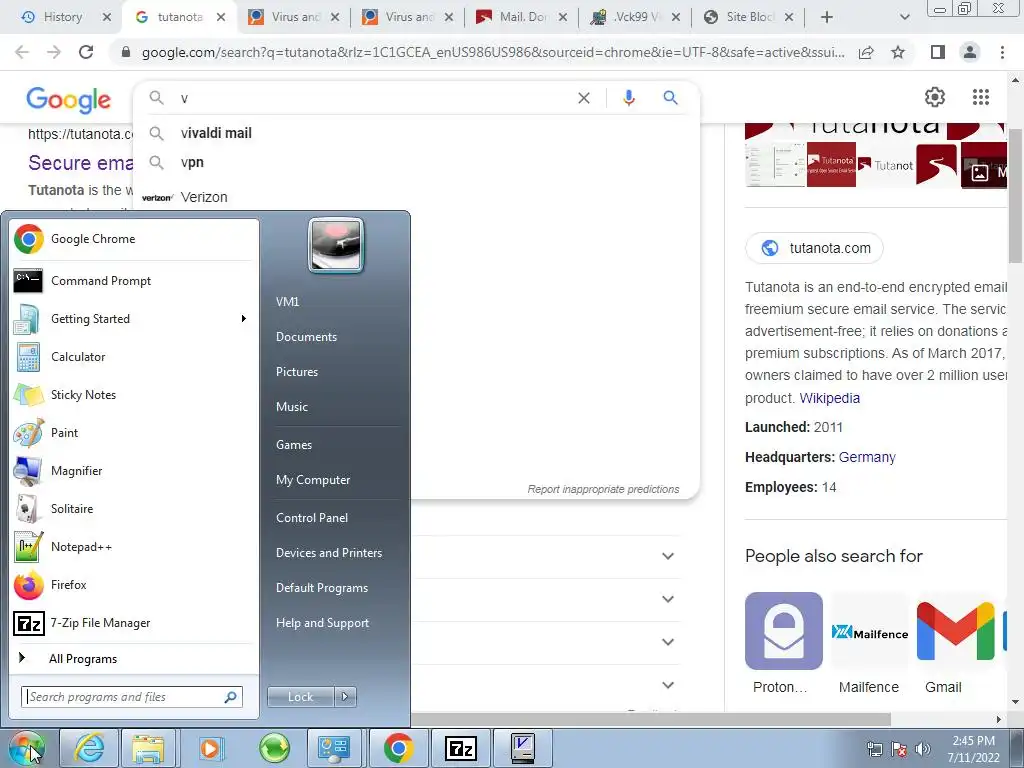Open Pictures from Start menu
1024x768 pixels.
pyautogui.click(x=297, y=372)
